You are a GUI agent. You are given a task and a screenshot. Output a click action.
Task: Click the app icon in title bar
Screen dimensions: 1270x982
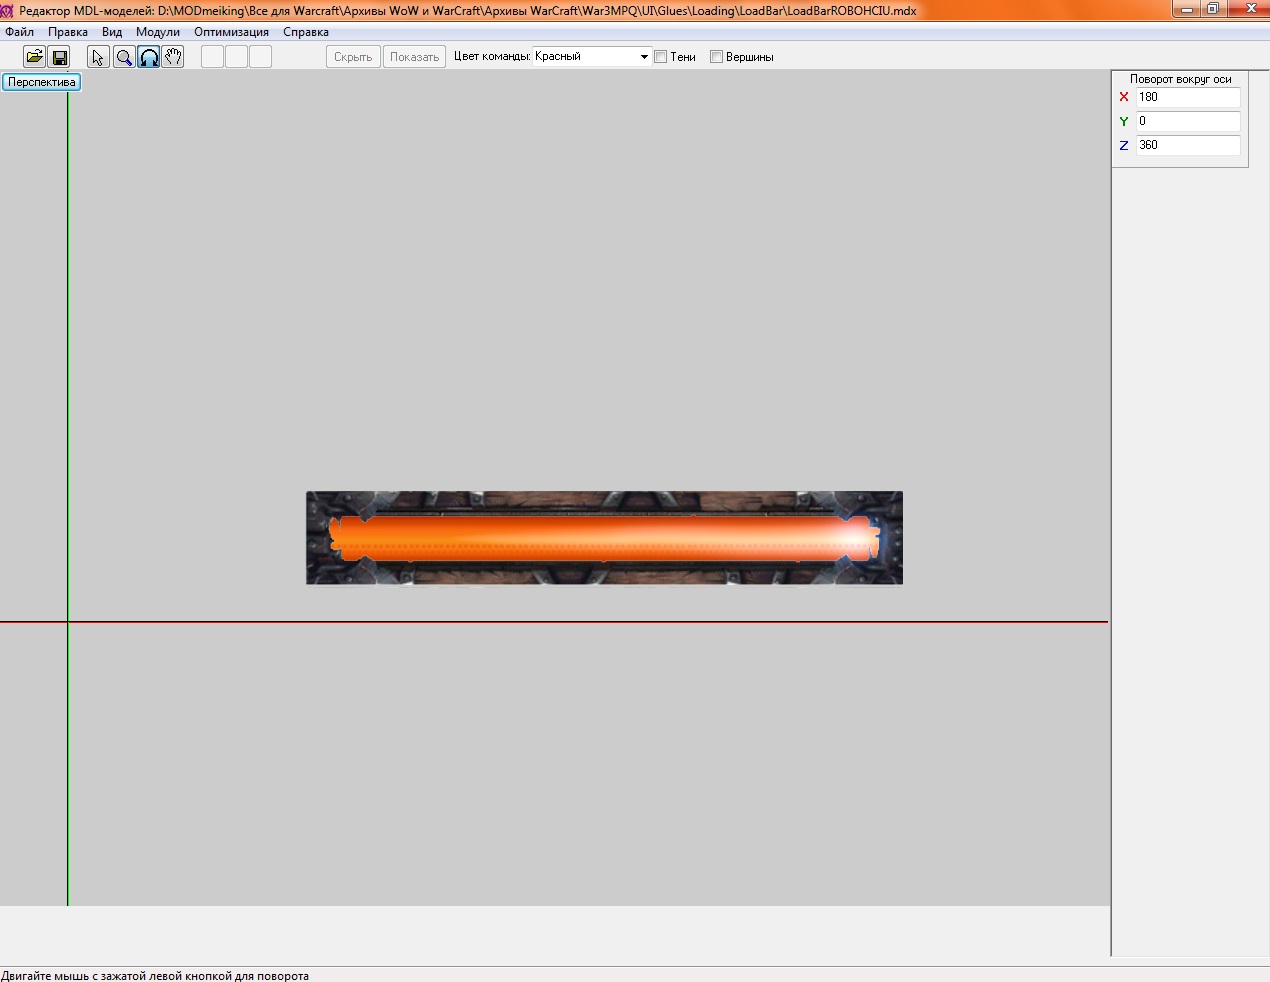(x=7, y=11)
